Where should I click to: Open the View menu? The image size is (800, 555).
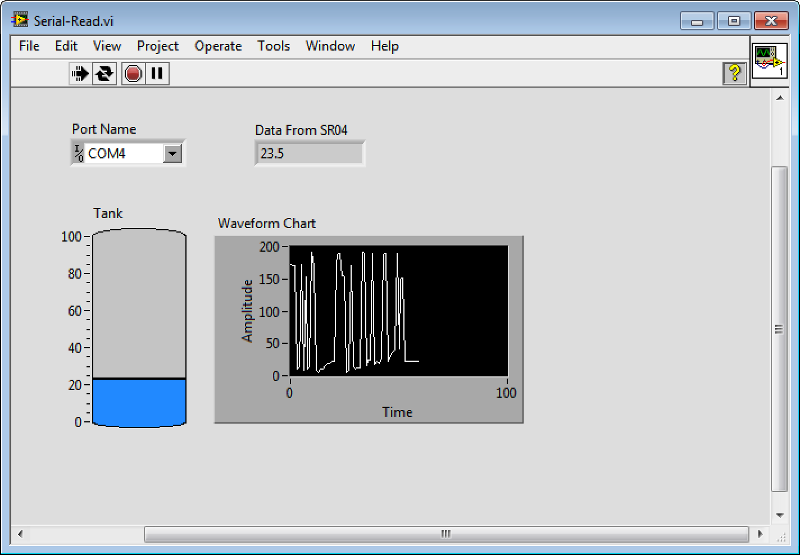click(107, 46)
